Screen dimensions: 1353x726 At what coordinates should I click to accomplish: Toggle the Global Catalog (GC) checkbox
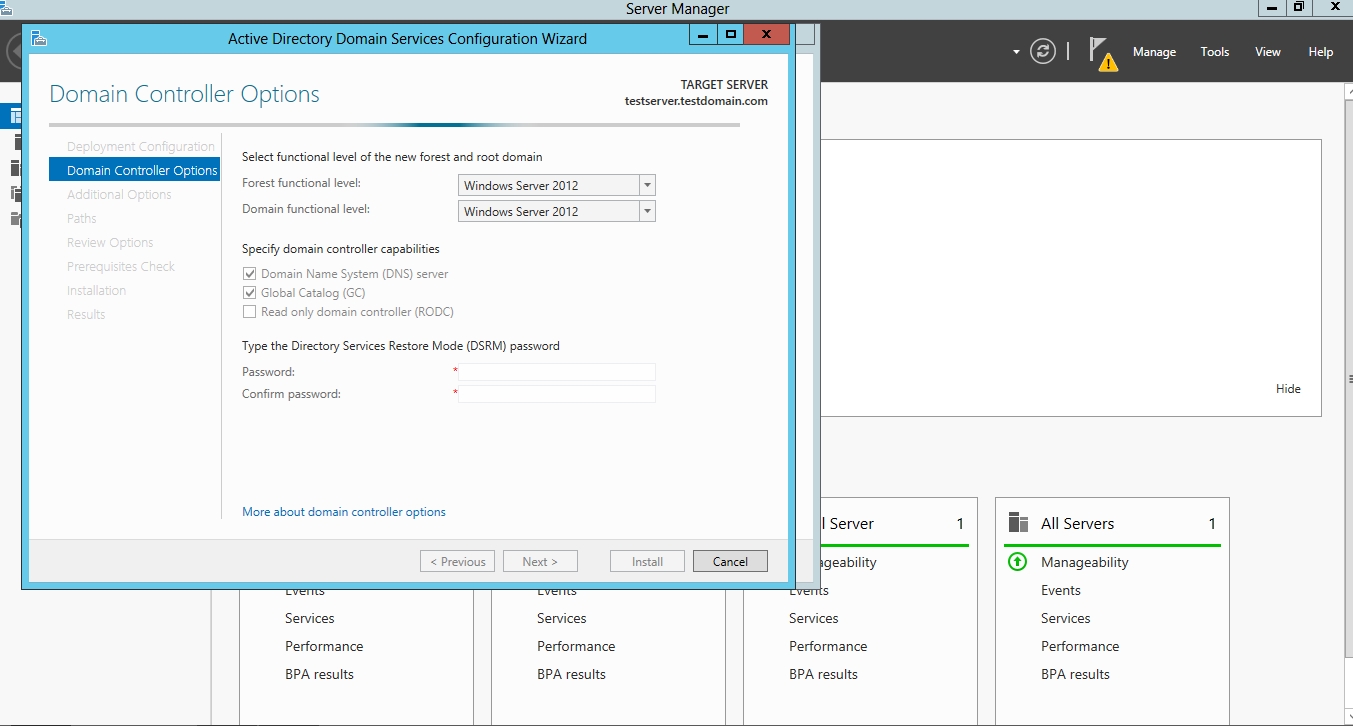pos(250,293)
